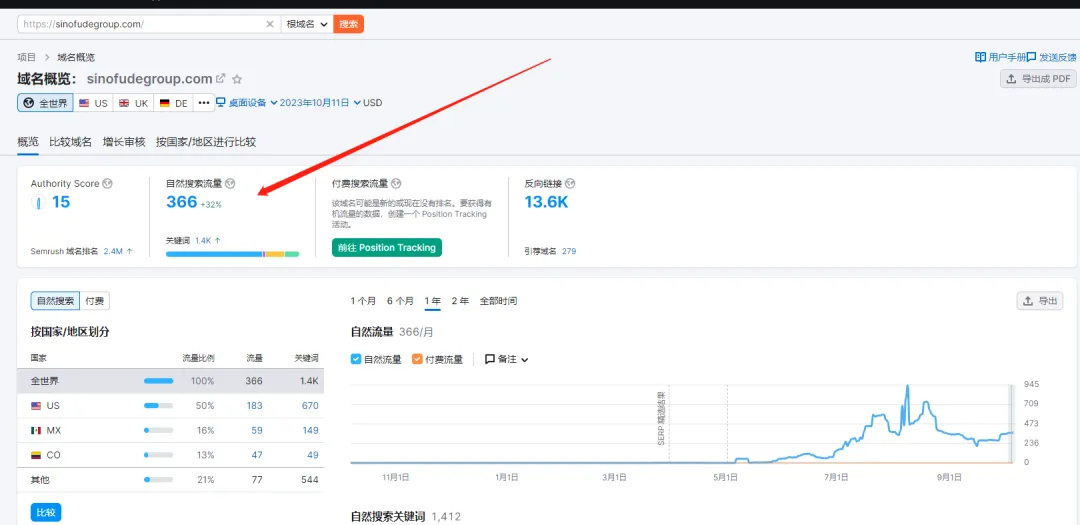Toggle the 自然流量 checkbox
Viewport: 1080px width, 525px height.
(x=356, y=359)
